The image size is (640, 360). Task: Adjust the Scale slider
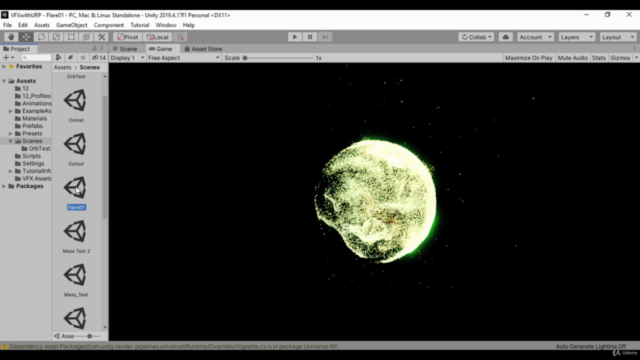click(x=278, y=58)
